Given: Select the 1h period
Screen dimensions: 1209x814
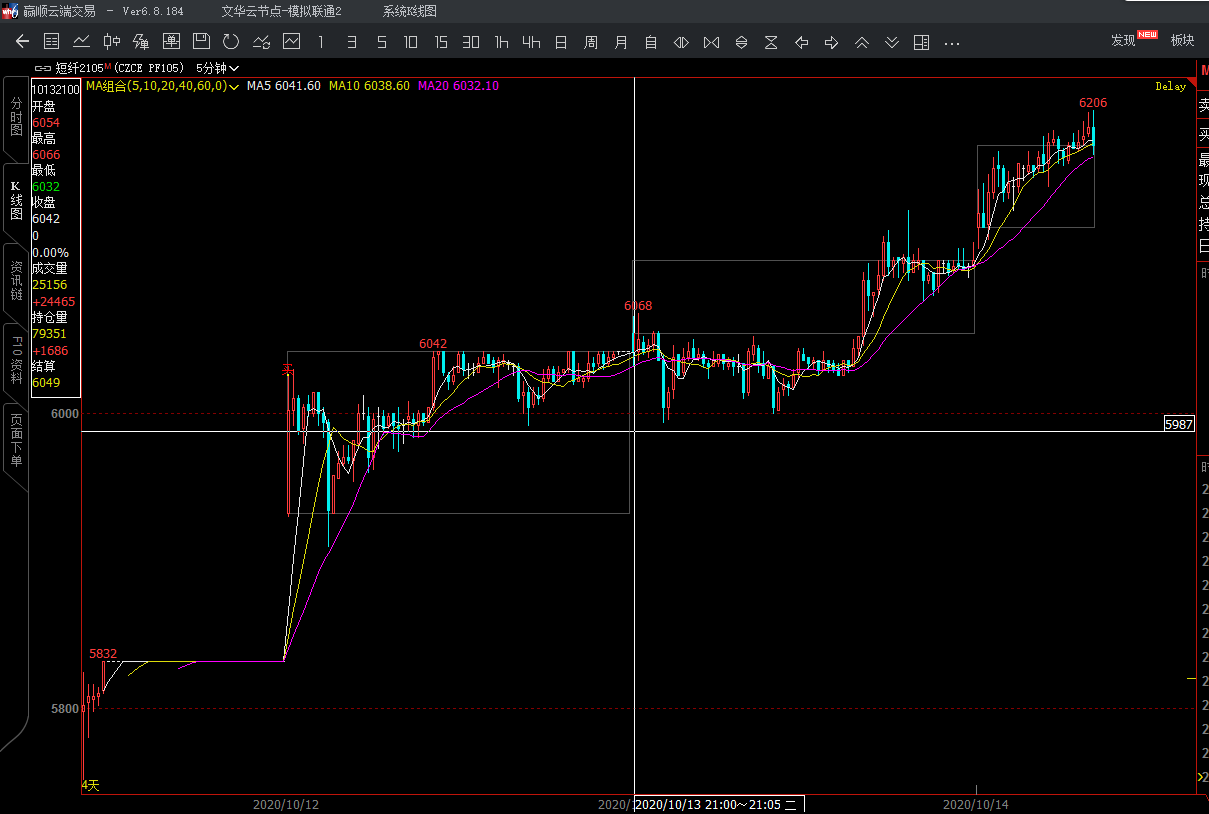Looking at the screenshot, I should point(501,42).
